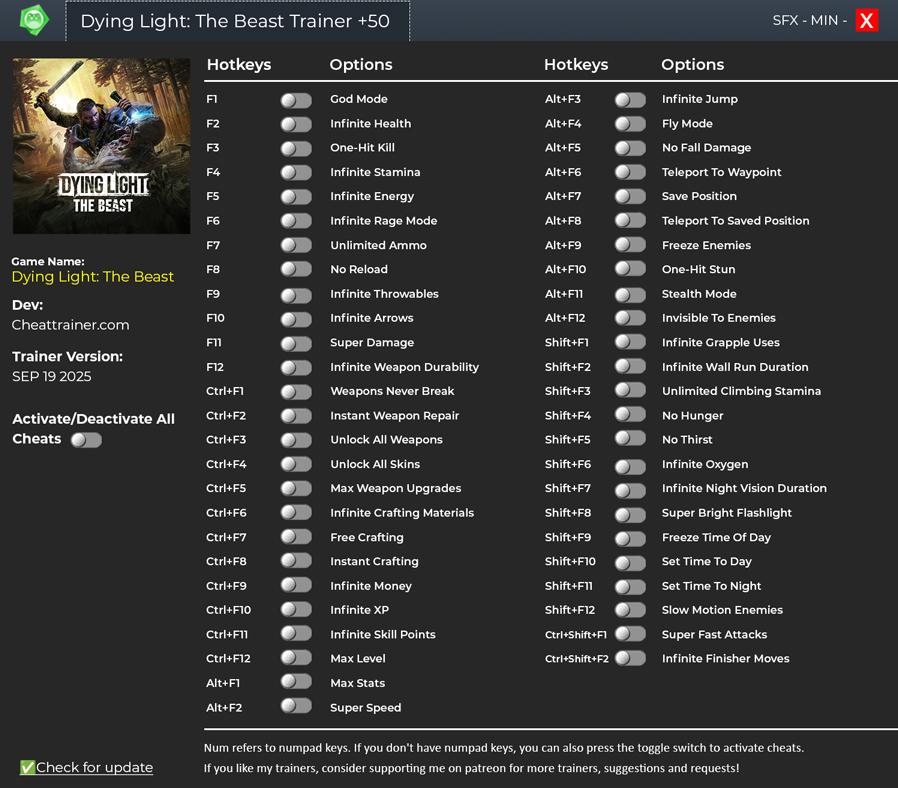The height and width of the screenshot is (788, 898).
Task: Click the green gamepad logo icon
Action: [34, 20]
